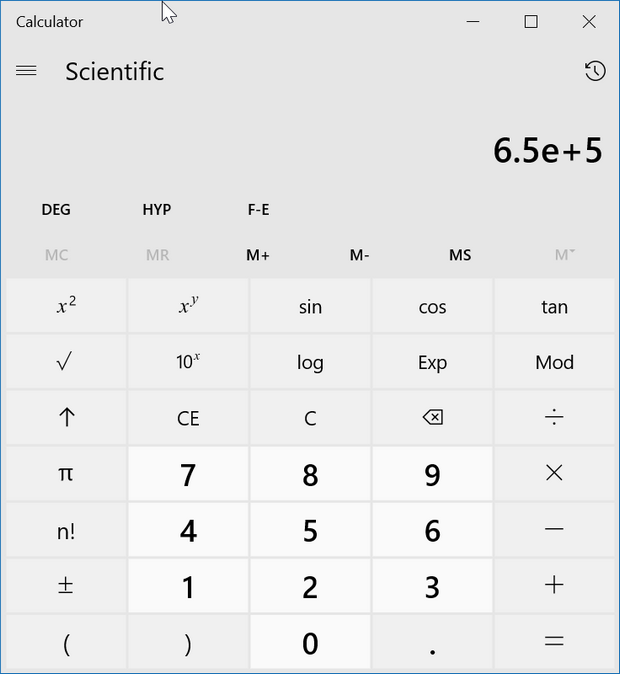Click the equals key
The width and height of the screenshot is (620, 674).
coord(554,642)
